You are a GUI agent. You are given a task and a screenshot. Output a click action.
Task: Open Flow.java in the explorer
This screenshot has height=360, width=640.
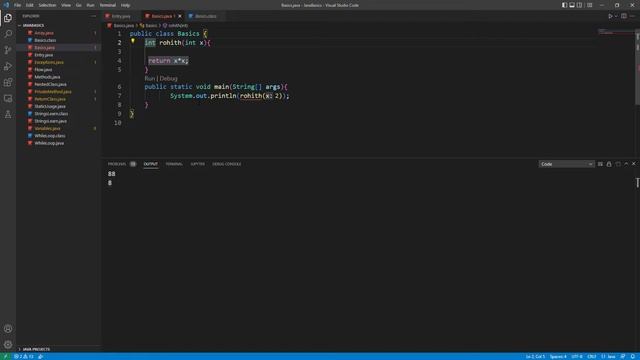(43, 69)
